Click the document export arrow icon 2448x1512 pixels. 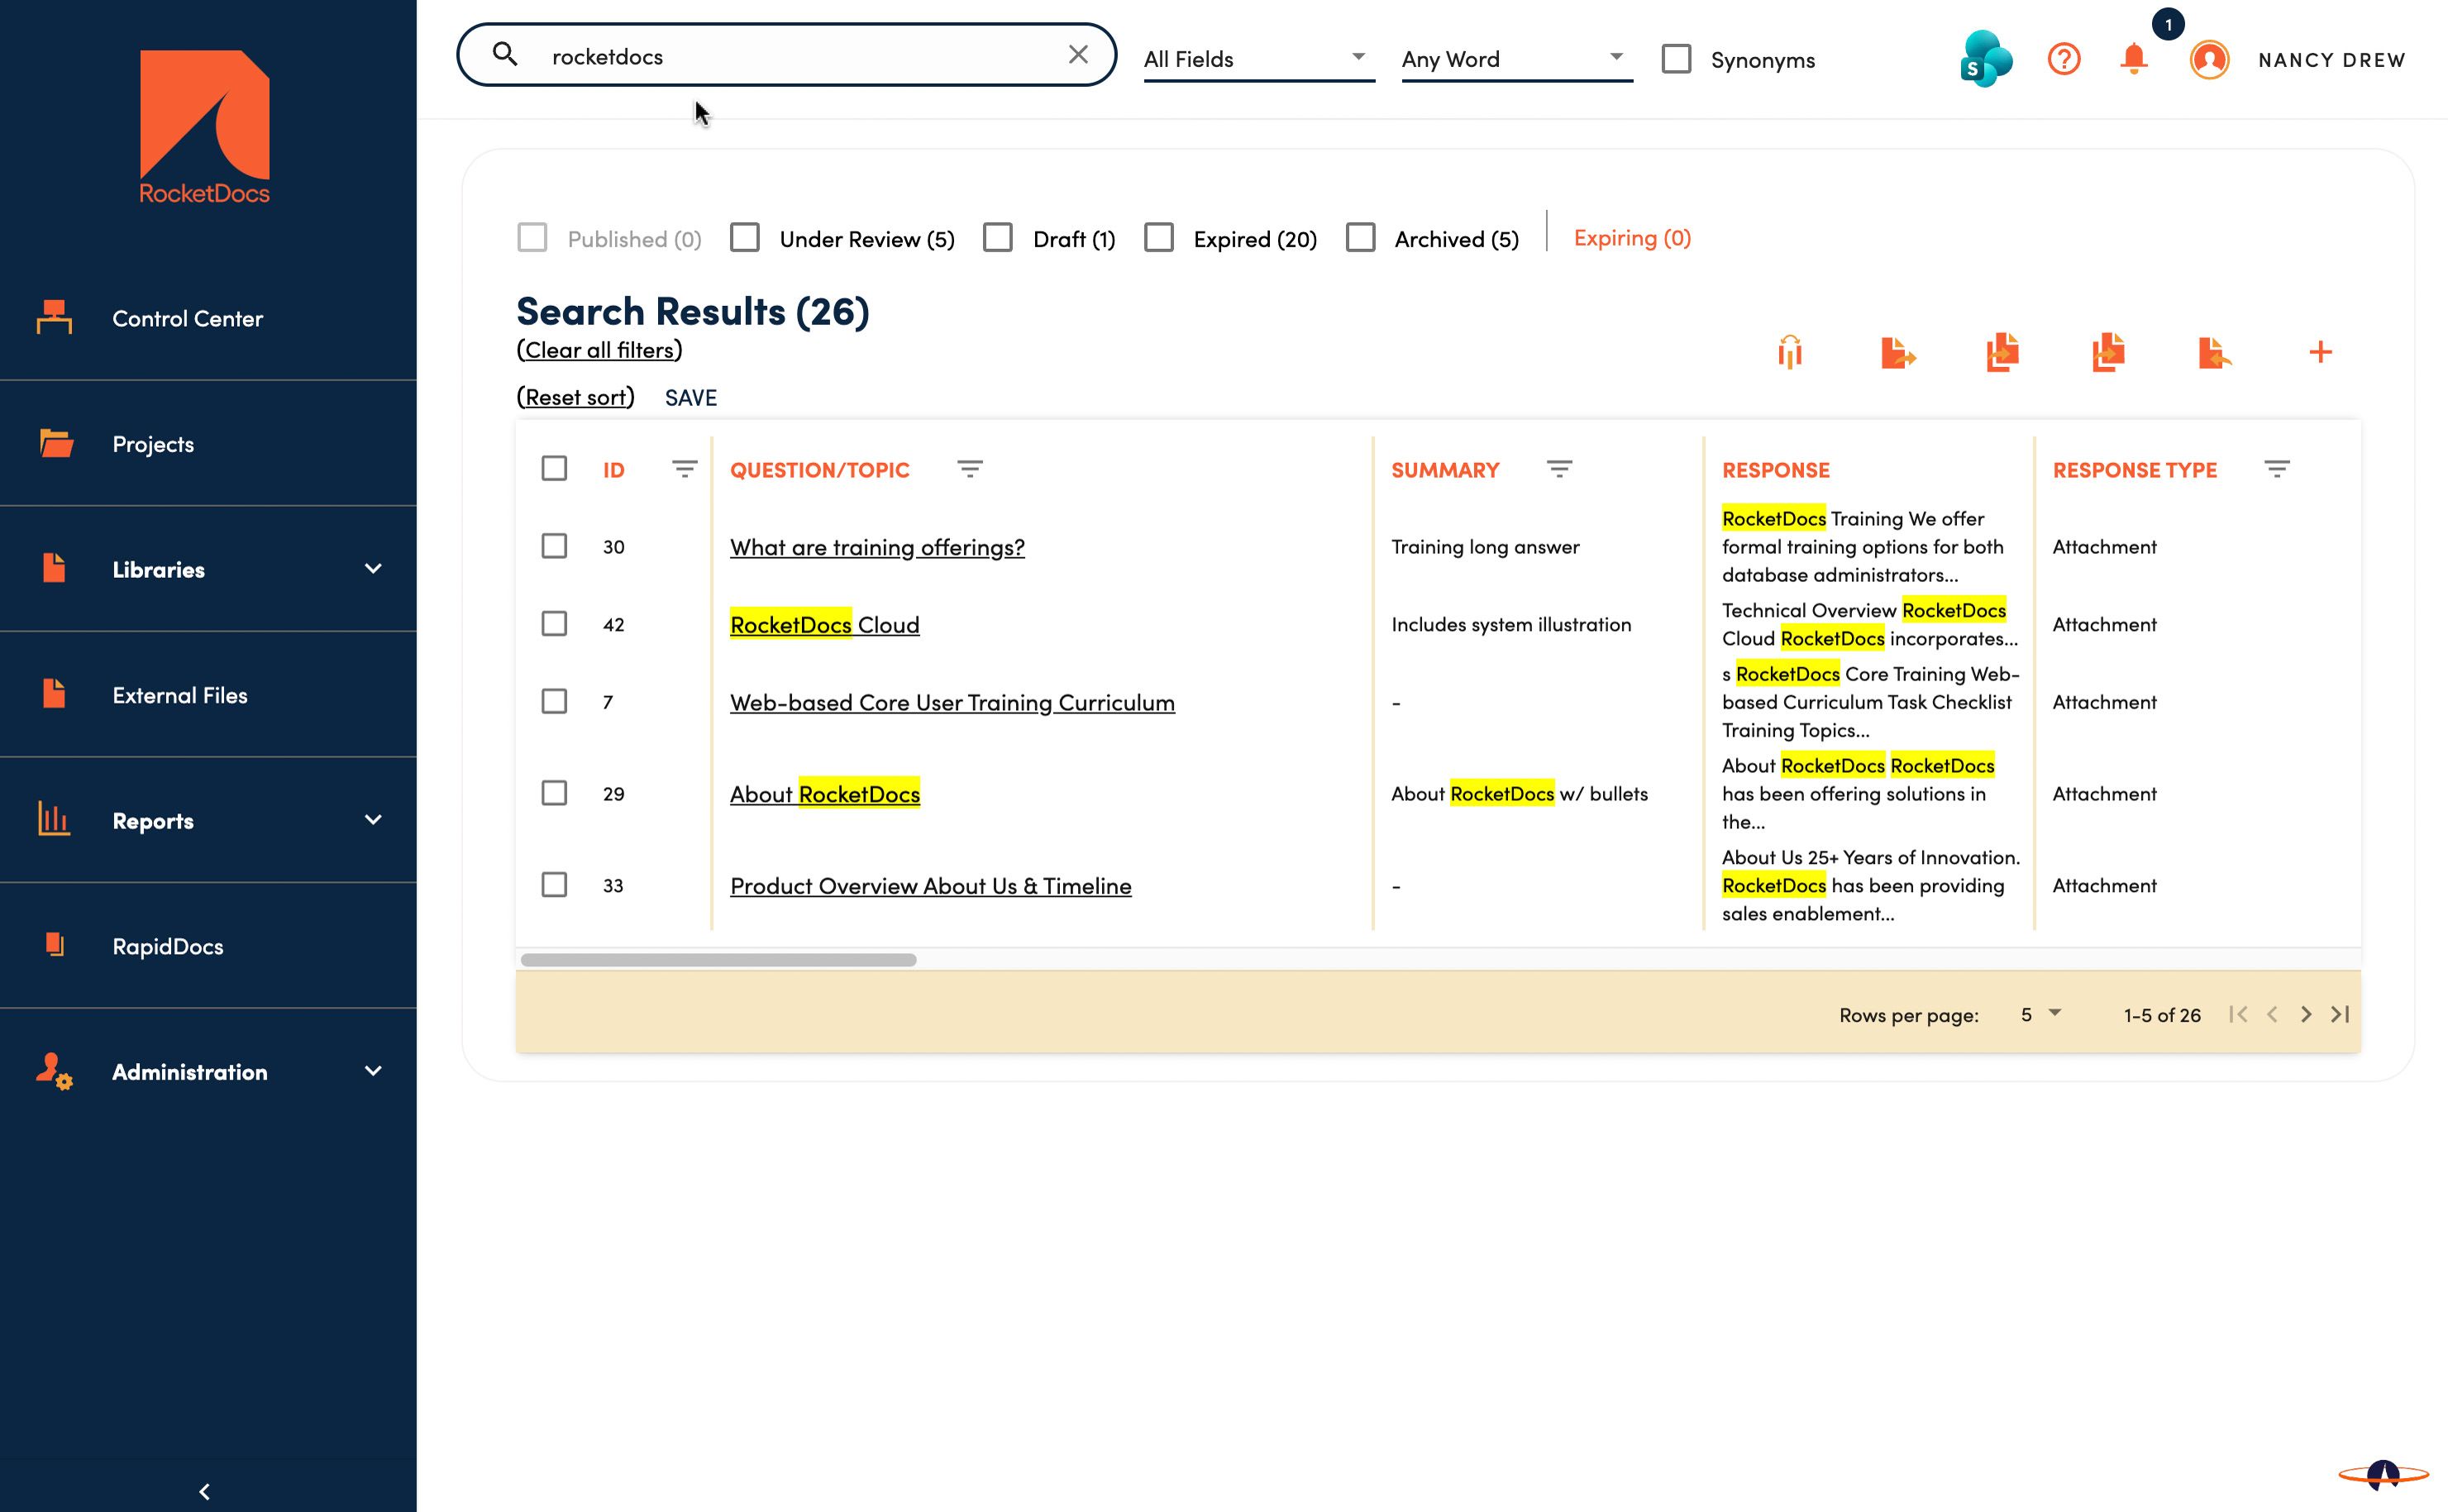tap(1897, 352)
